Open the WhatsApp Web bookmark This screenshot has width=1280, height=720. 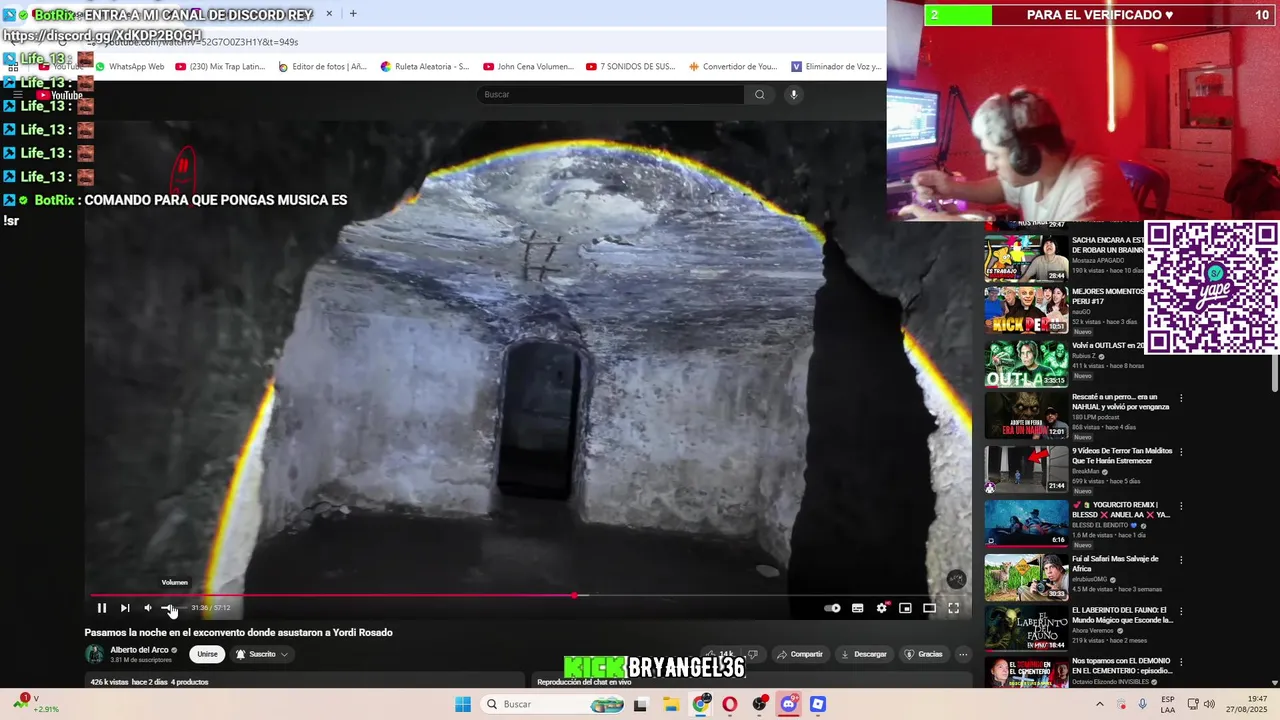click(x=129, y=67)
